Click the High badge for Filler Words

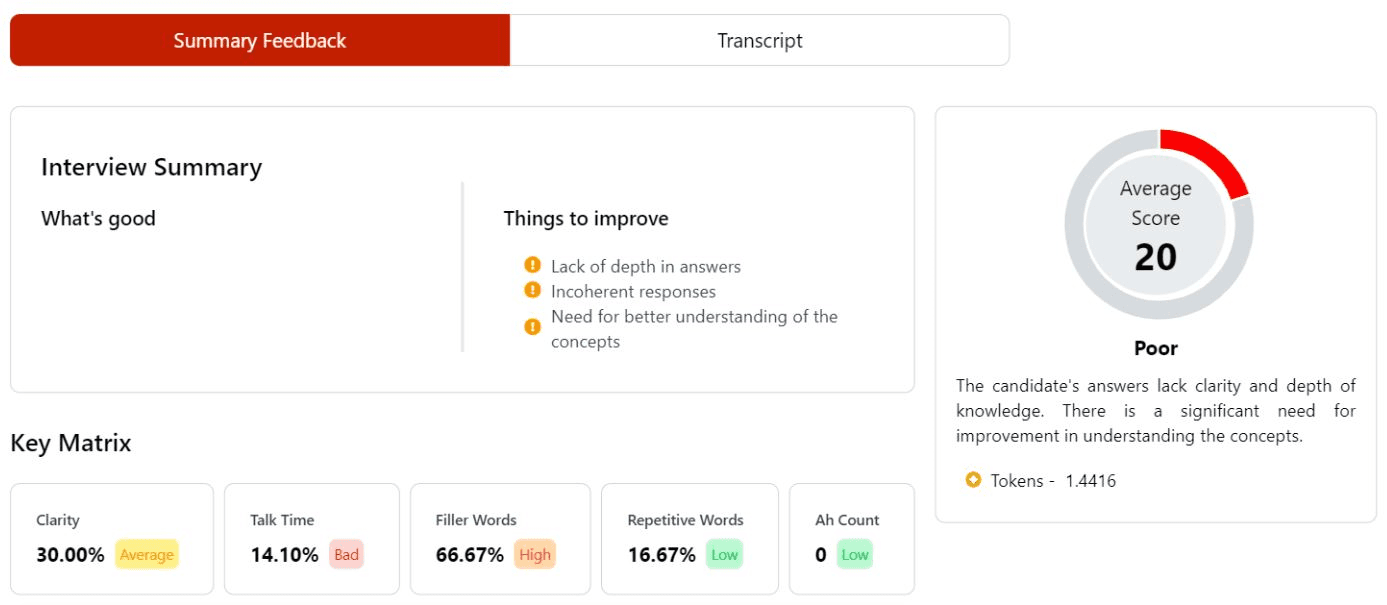point(535,555)
